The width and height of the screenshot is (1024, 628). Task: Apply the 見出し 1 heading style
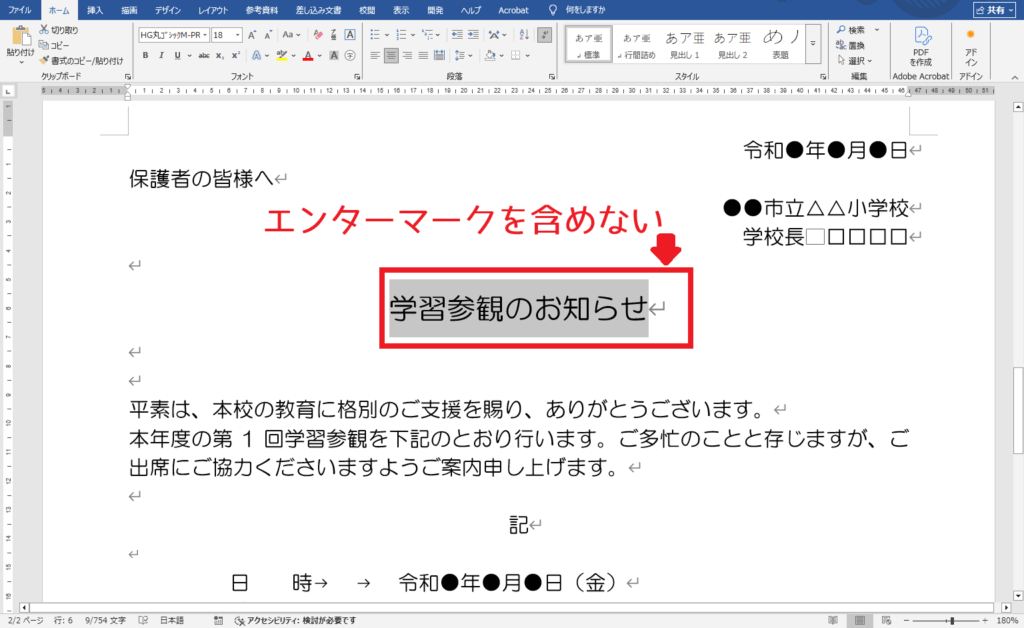point(686,44)
